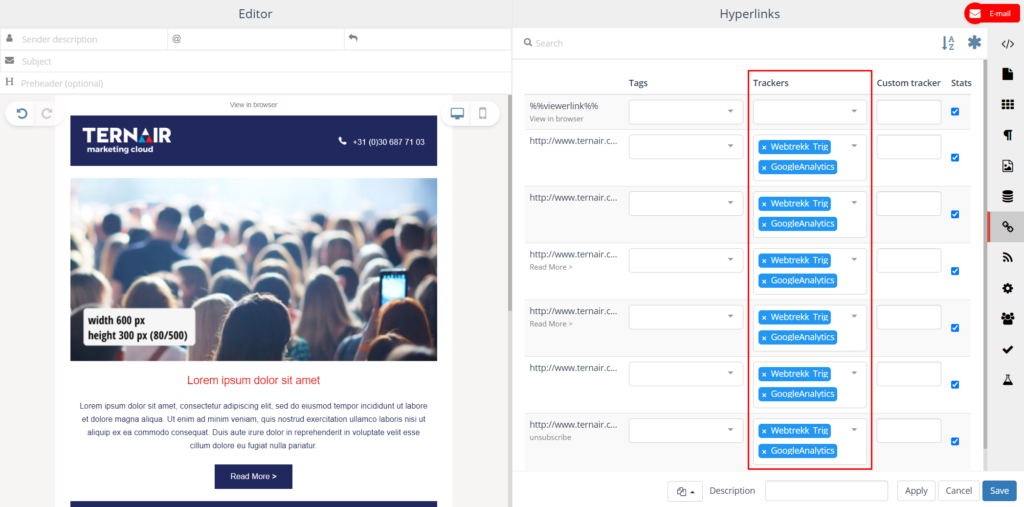Click the Read More > button in email

pyautogui.click(x=253, y=476)
